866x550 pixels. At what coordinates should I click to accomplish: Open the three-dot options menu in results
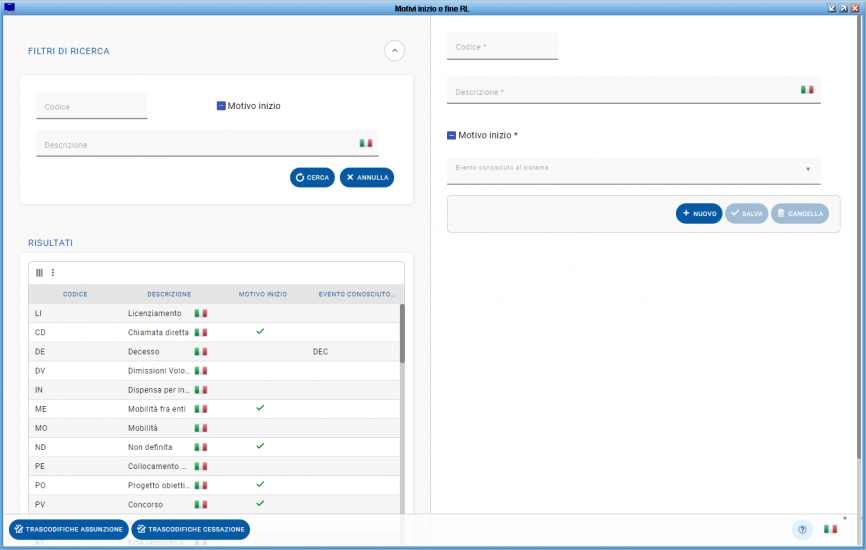[x=53, y=272]
